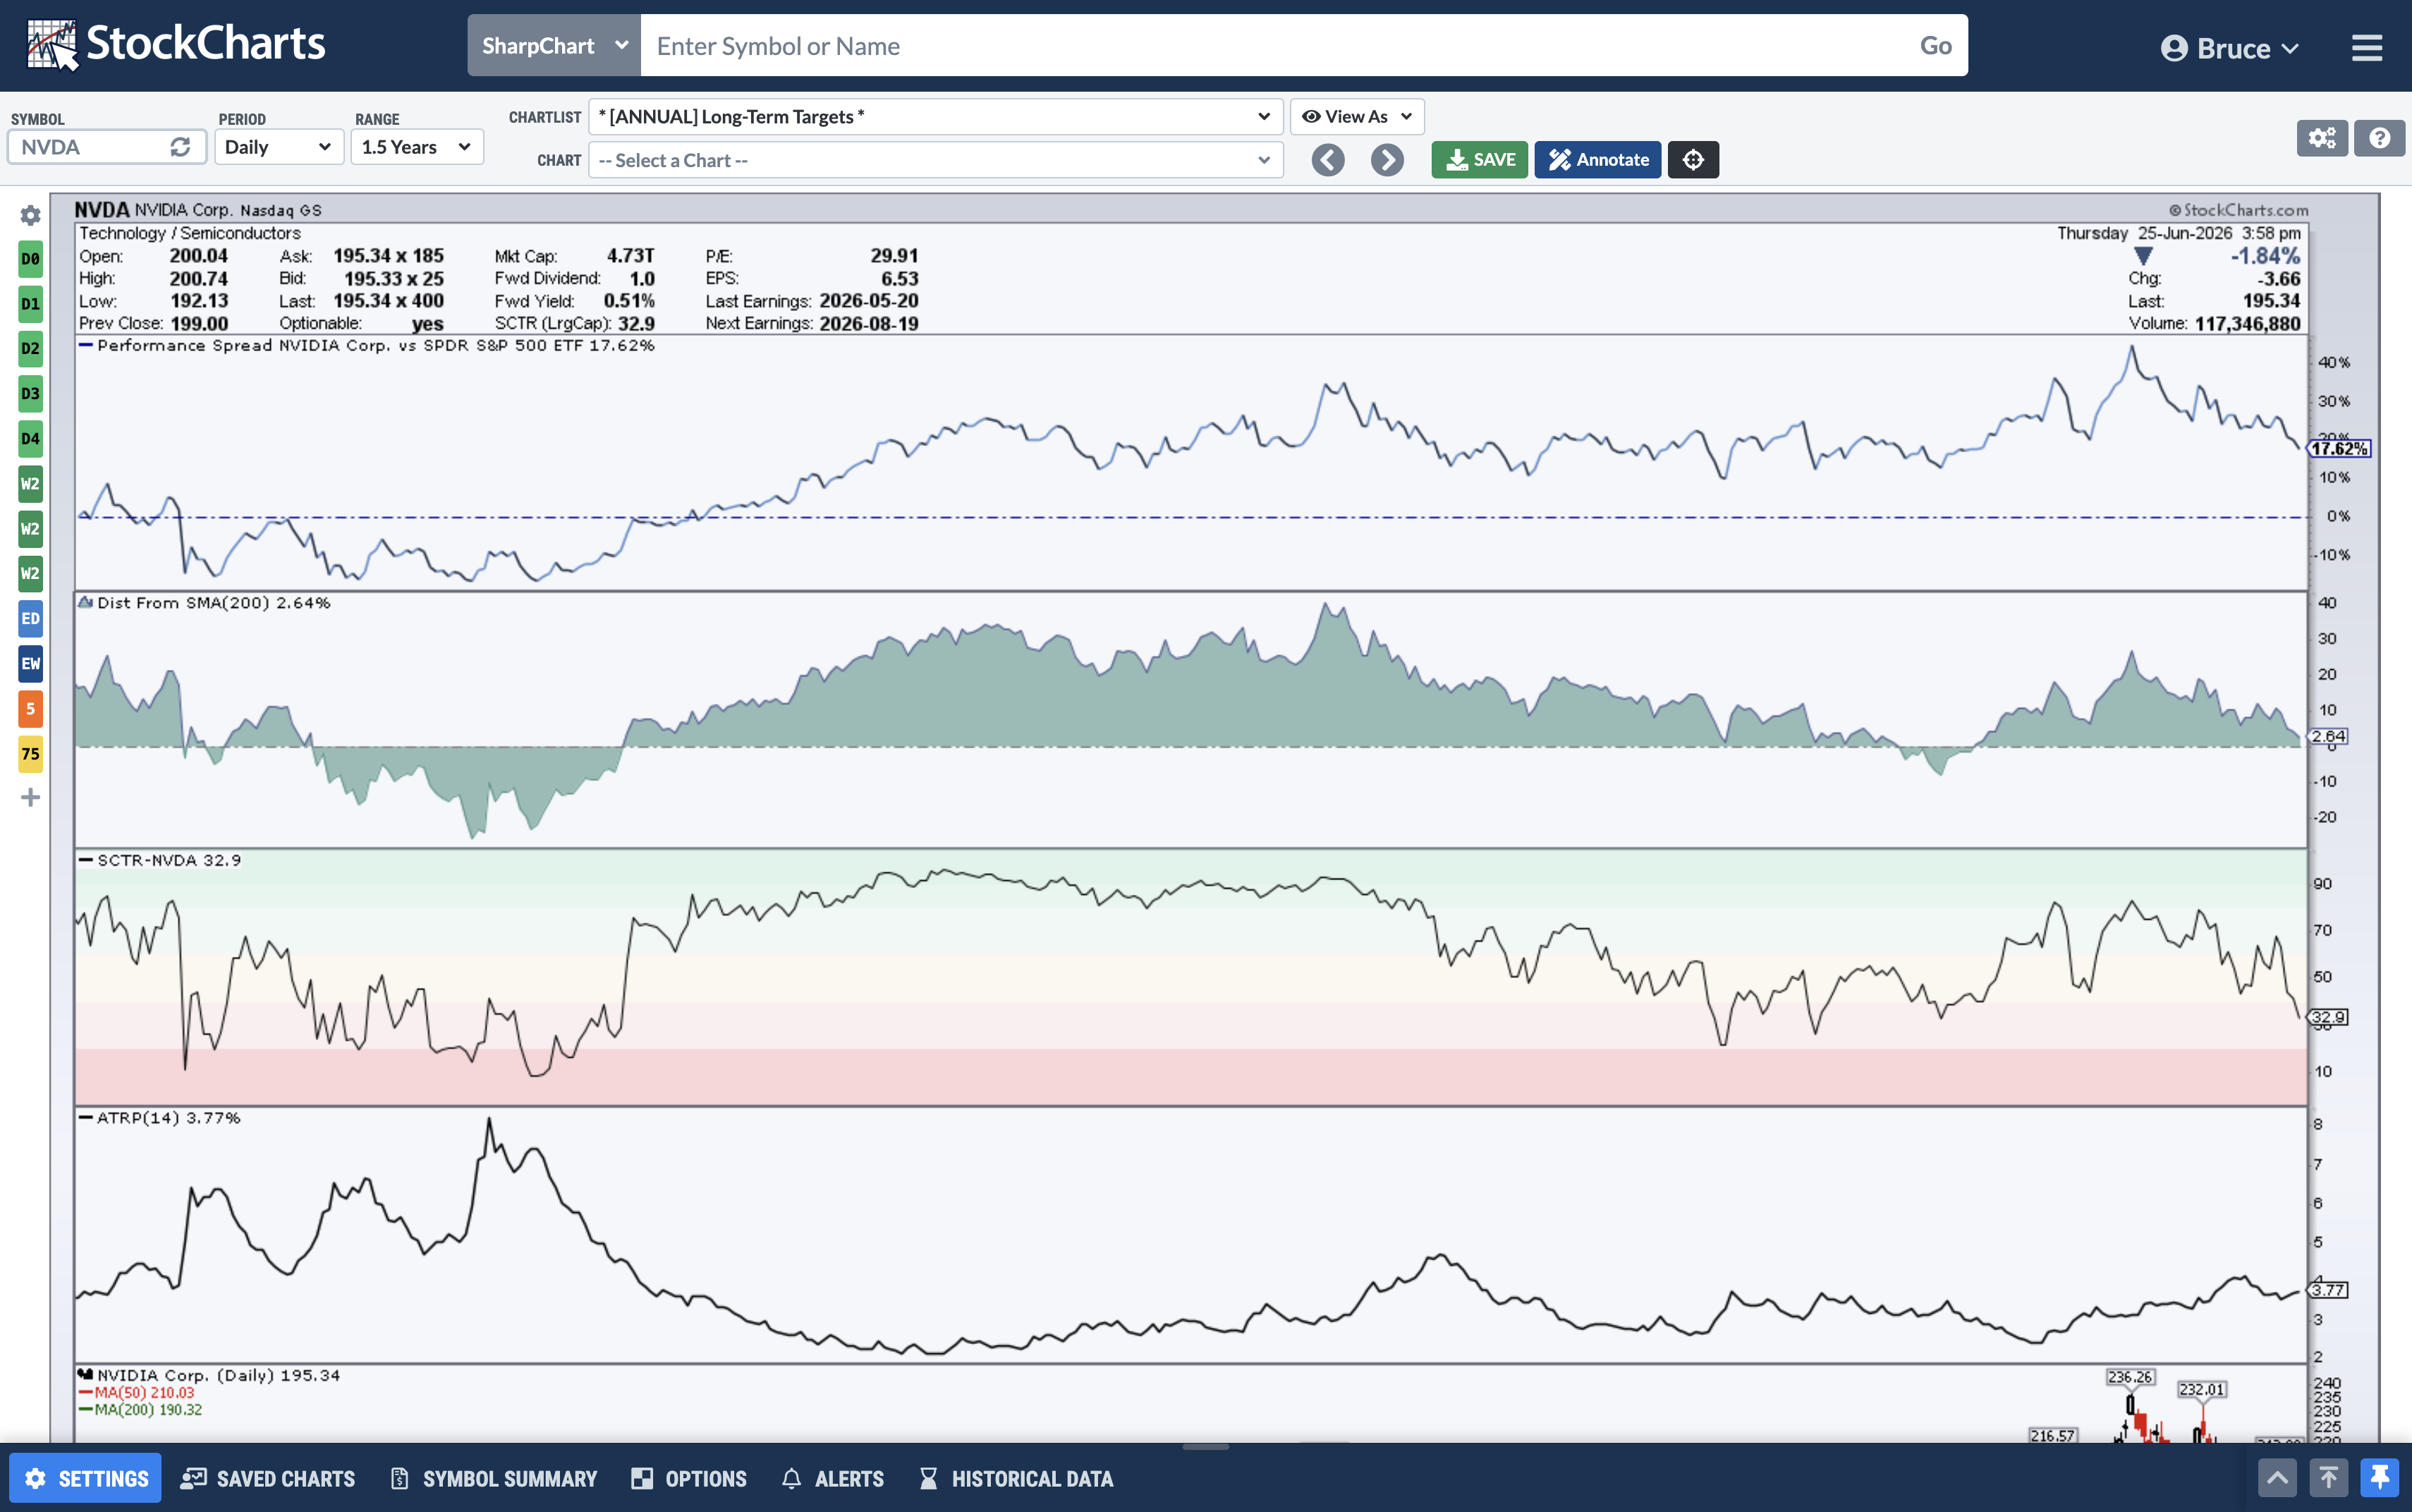Toggle the pin bottom bar icon
This screenshot has width=2412, height=1512.
[2379, 1478]
